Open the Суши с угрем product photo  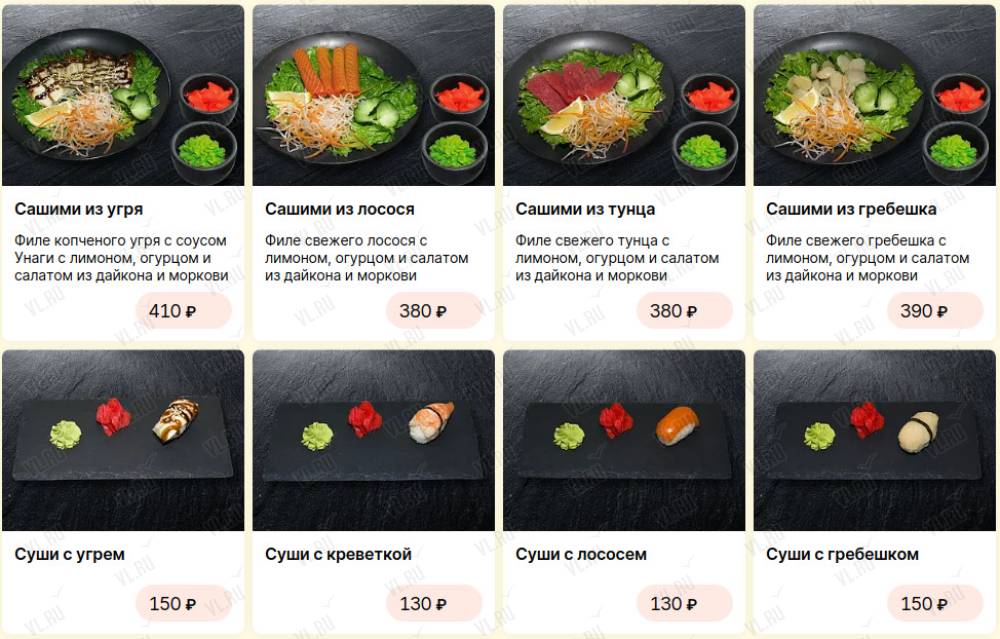point(123,440)
